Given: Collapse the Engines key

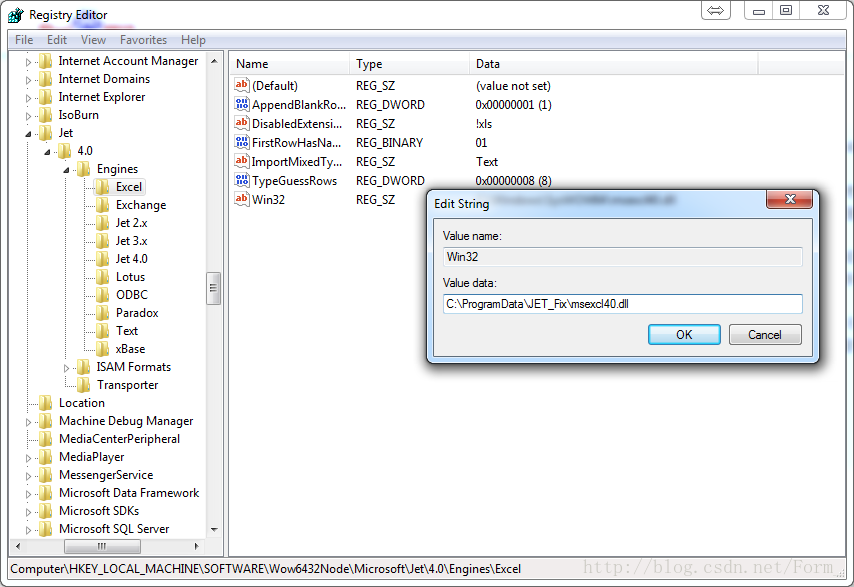Looking at the screenshot, I should point(66,170).
